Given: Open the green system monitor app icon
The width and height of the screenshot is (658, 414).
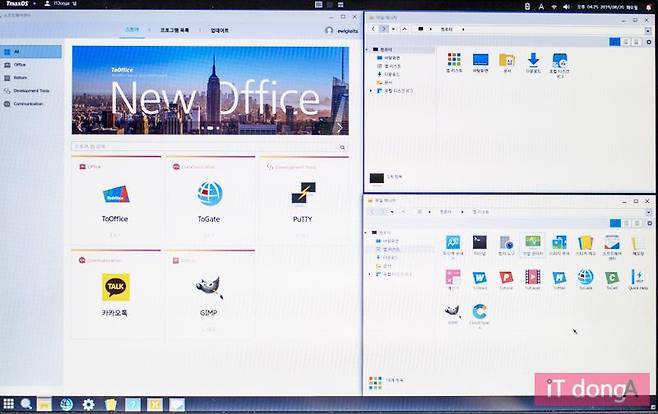Looking at the screenshot, I should coord(533,245).
